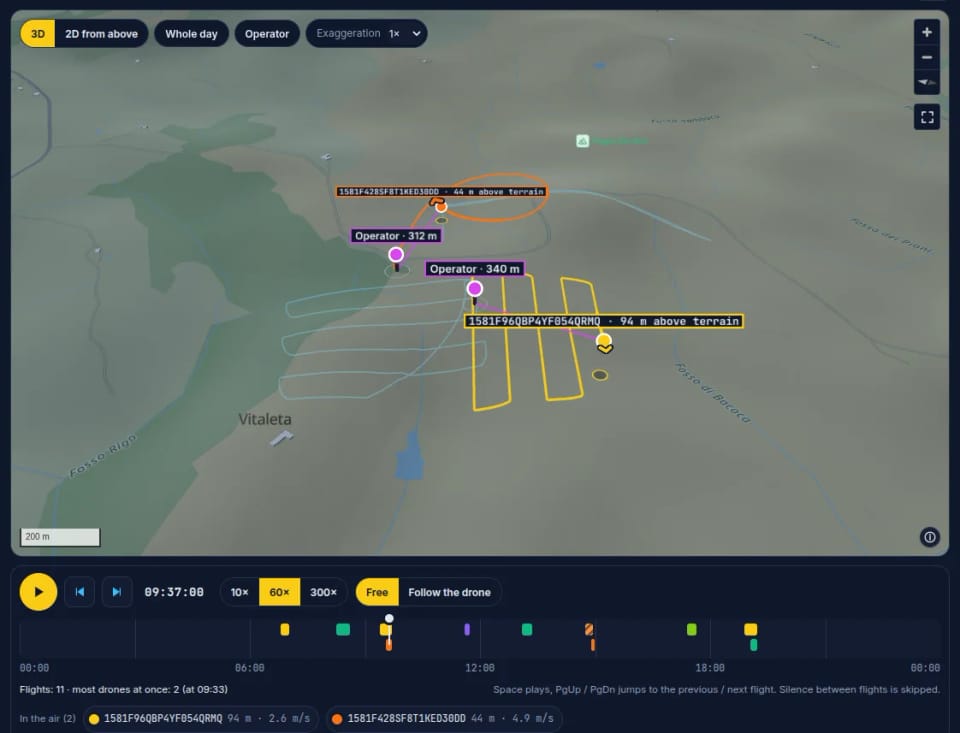Click the green point-of-interest icon on the map

coord(582,141)
